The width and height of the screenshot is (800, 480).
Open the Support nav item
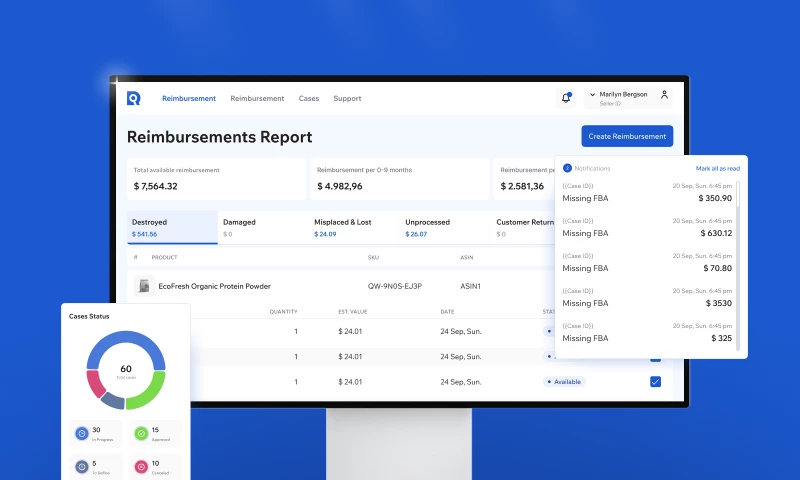coord(347,98)
